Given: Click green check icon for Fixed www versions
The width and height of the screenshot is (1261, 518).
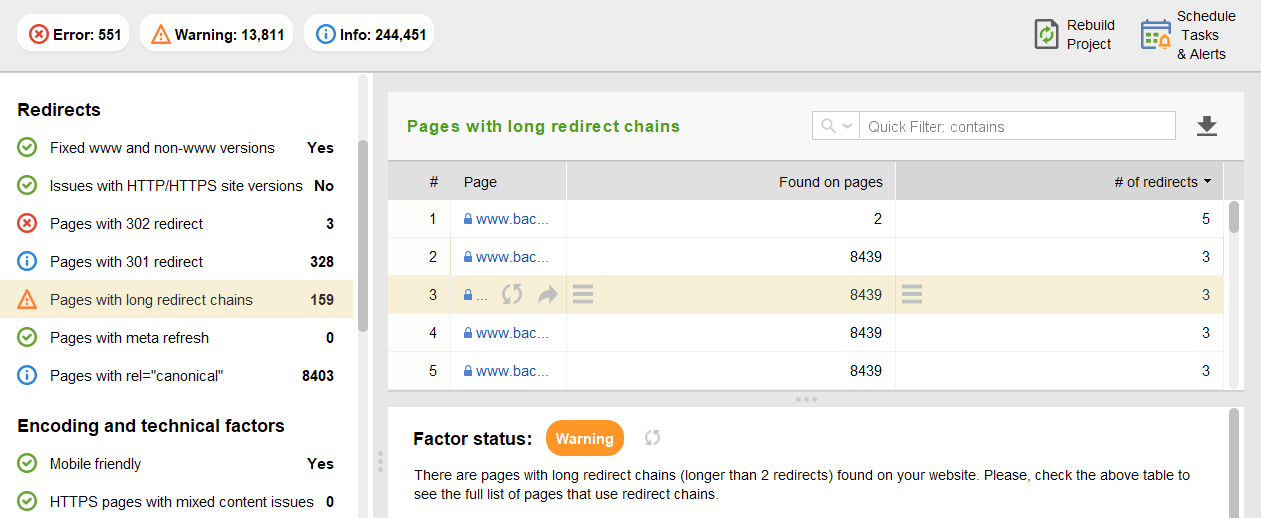Looking at the screenshot, I should tap(28, 148).
